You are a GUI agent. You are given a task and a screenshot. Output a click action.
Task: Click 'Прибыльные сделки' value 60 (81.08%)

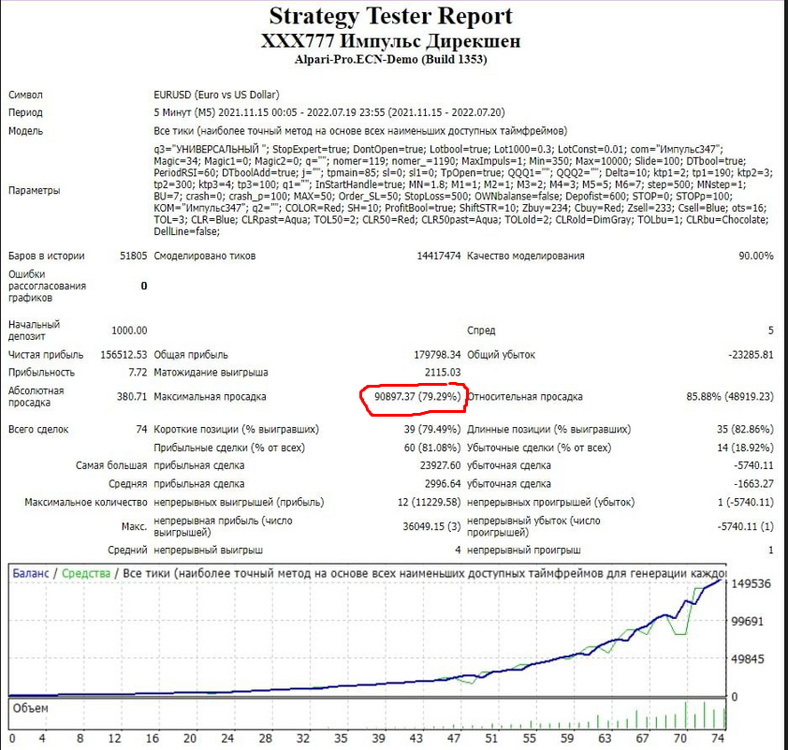[x=432, y=447]
